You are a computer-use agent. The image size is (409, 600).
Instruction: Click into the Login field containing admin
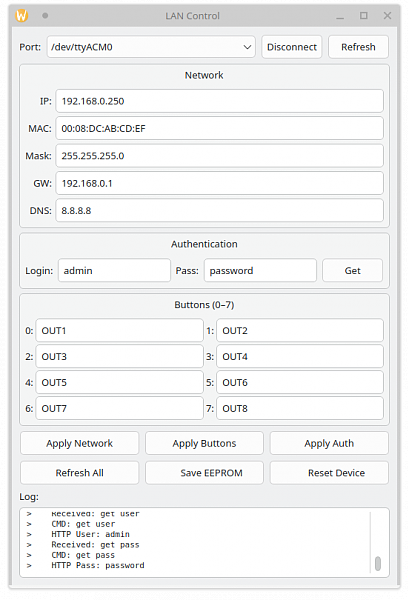(114, 271)
